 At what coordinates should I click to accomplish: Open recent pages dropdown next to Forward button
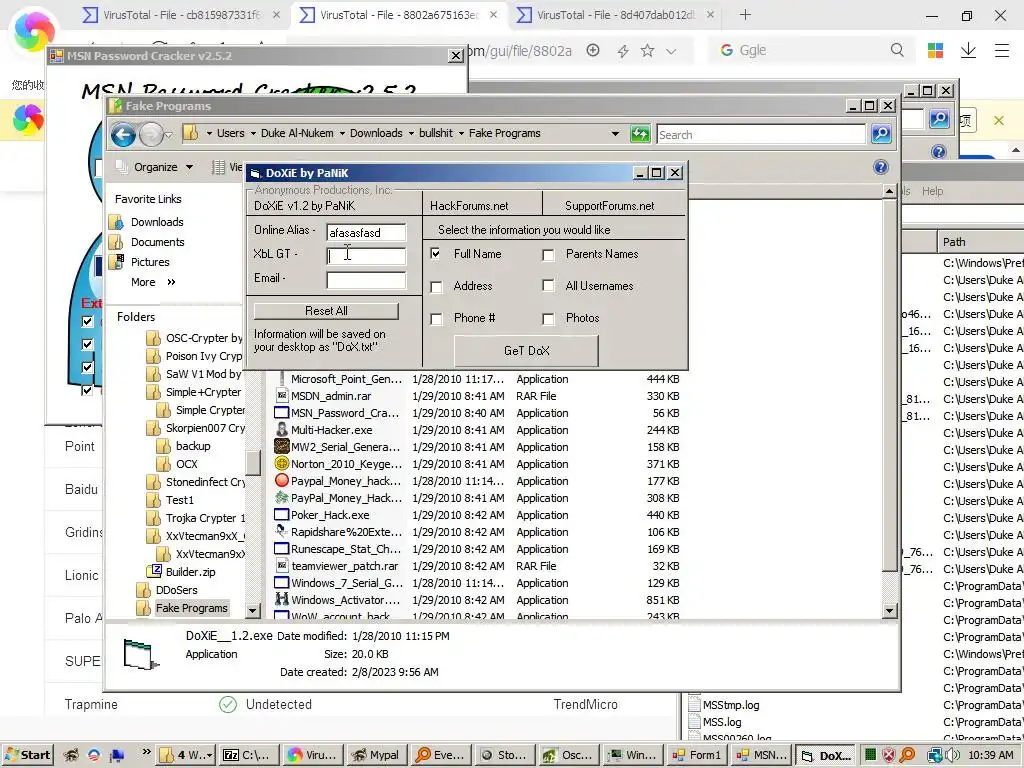[168, 135]
